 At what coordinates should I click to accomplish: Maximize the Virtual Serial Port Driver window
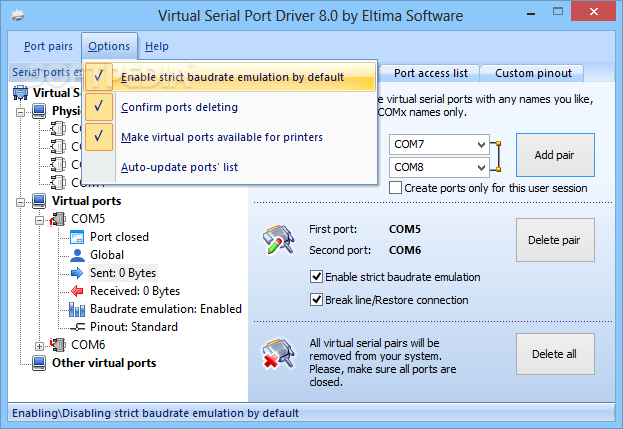point(558,12)
